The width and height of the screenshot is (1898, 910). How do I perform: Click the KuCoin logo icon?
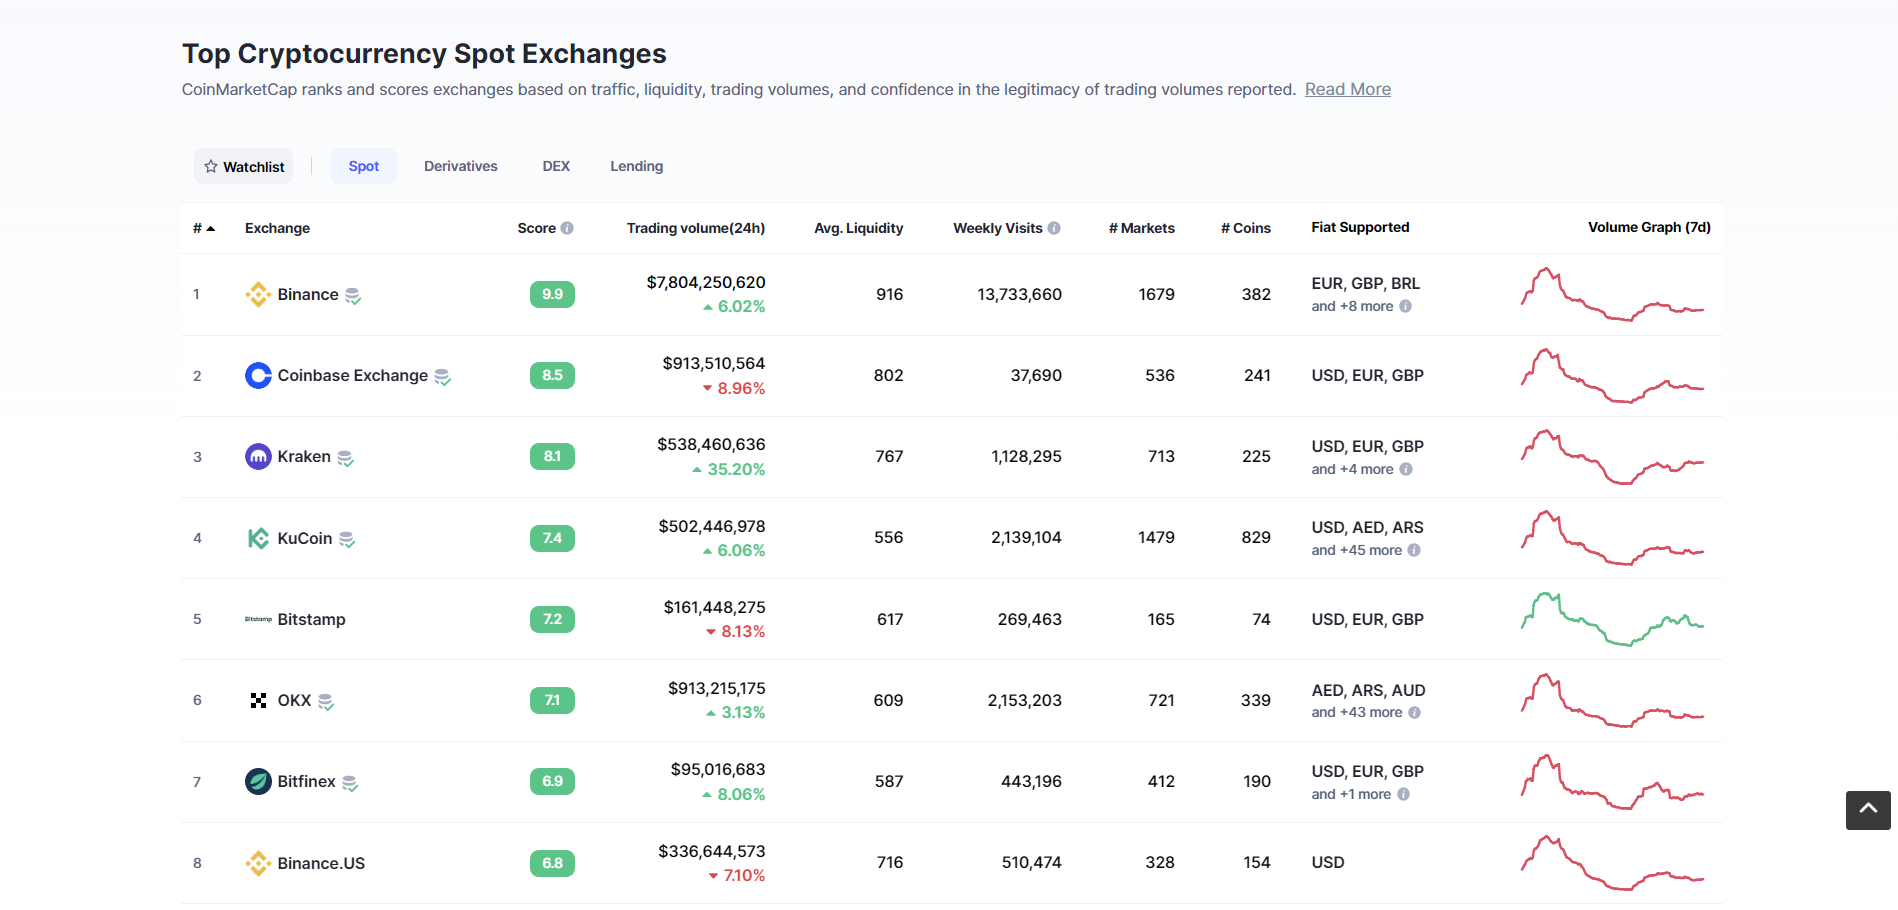coord(258,538)
